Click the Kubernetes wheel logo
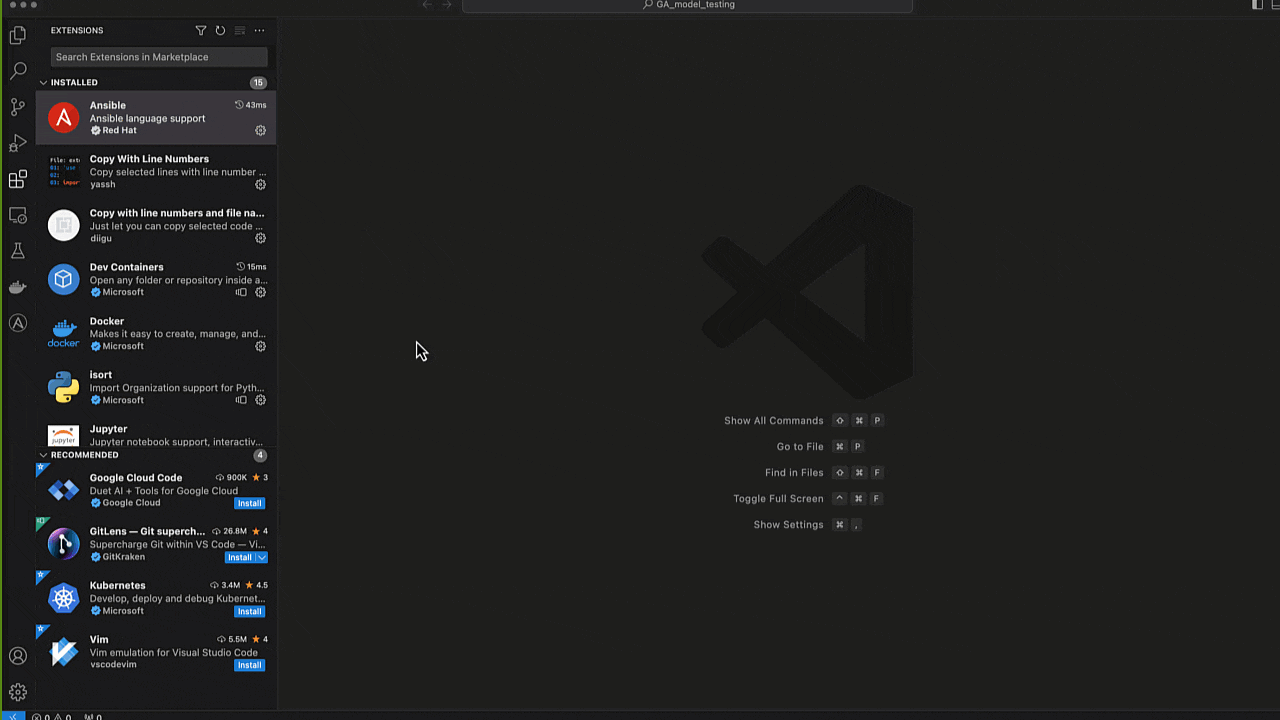This screenshot has height=720, width=1280. pos(63,598)
